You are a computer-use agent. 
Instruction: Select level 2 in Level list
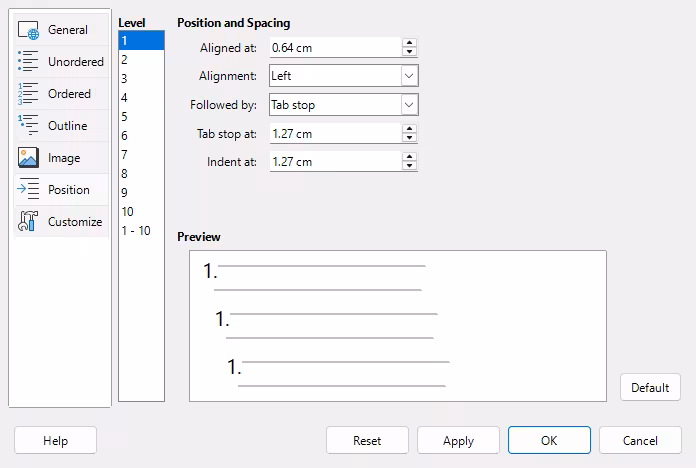(142, 59)
